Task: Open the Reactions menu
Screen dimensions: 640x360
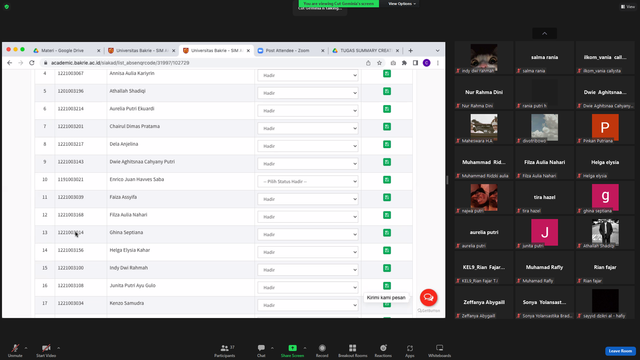Action: pos(383,350)
